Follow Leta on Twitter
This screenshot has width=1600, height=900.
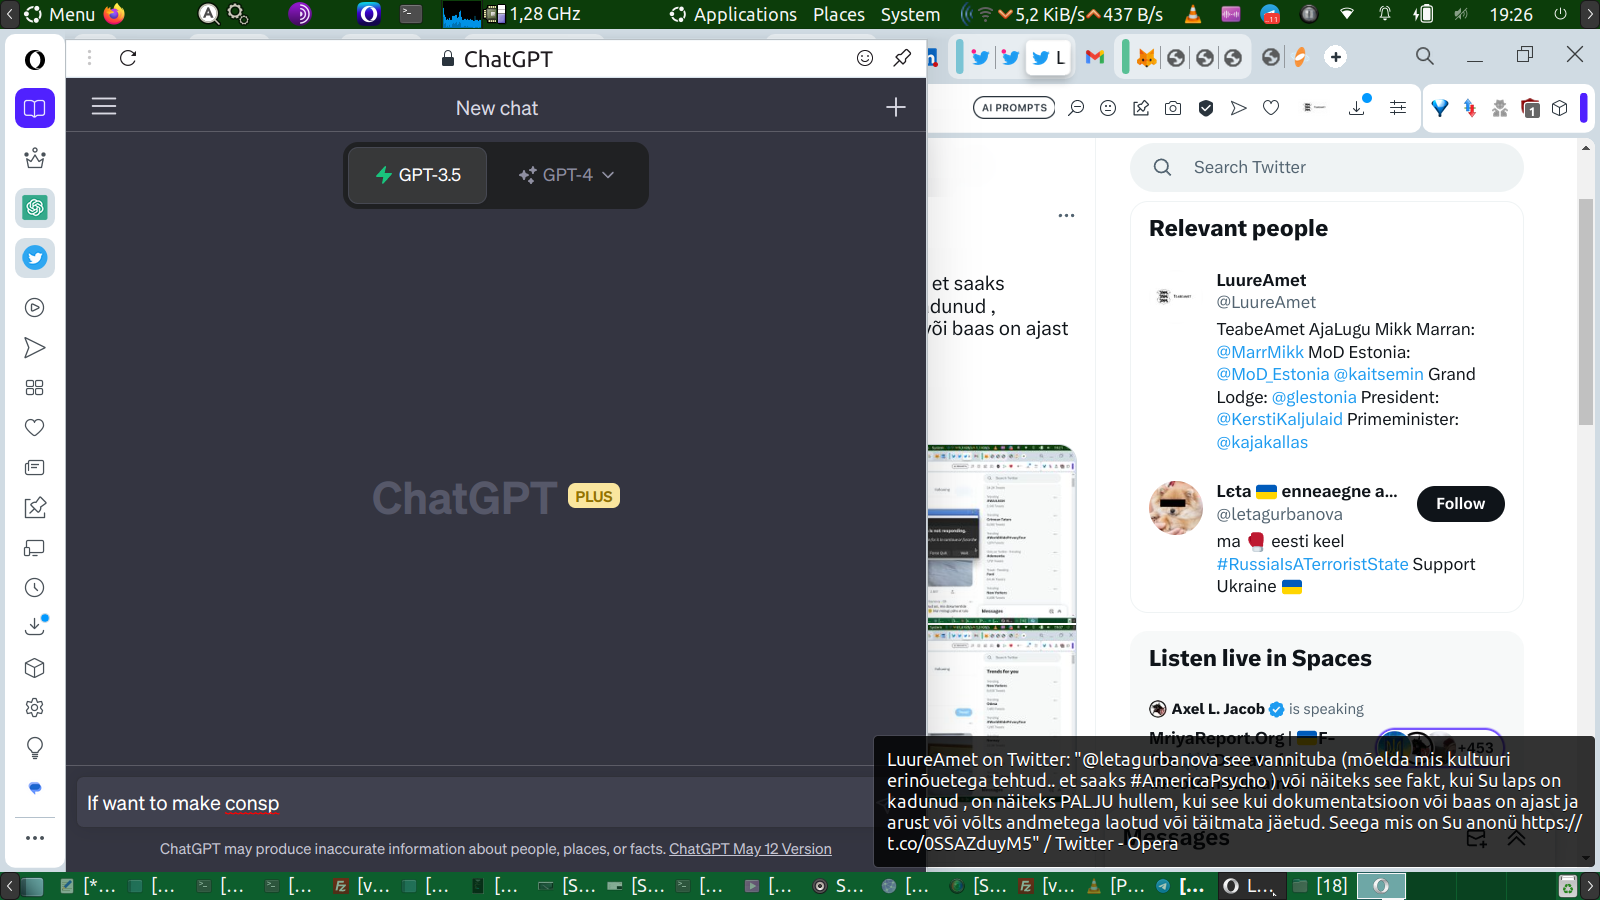(x=1461, y=504)
